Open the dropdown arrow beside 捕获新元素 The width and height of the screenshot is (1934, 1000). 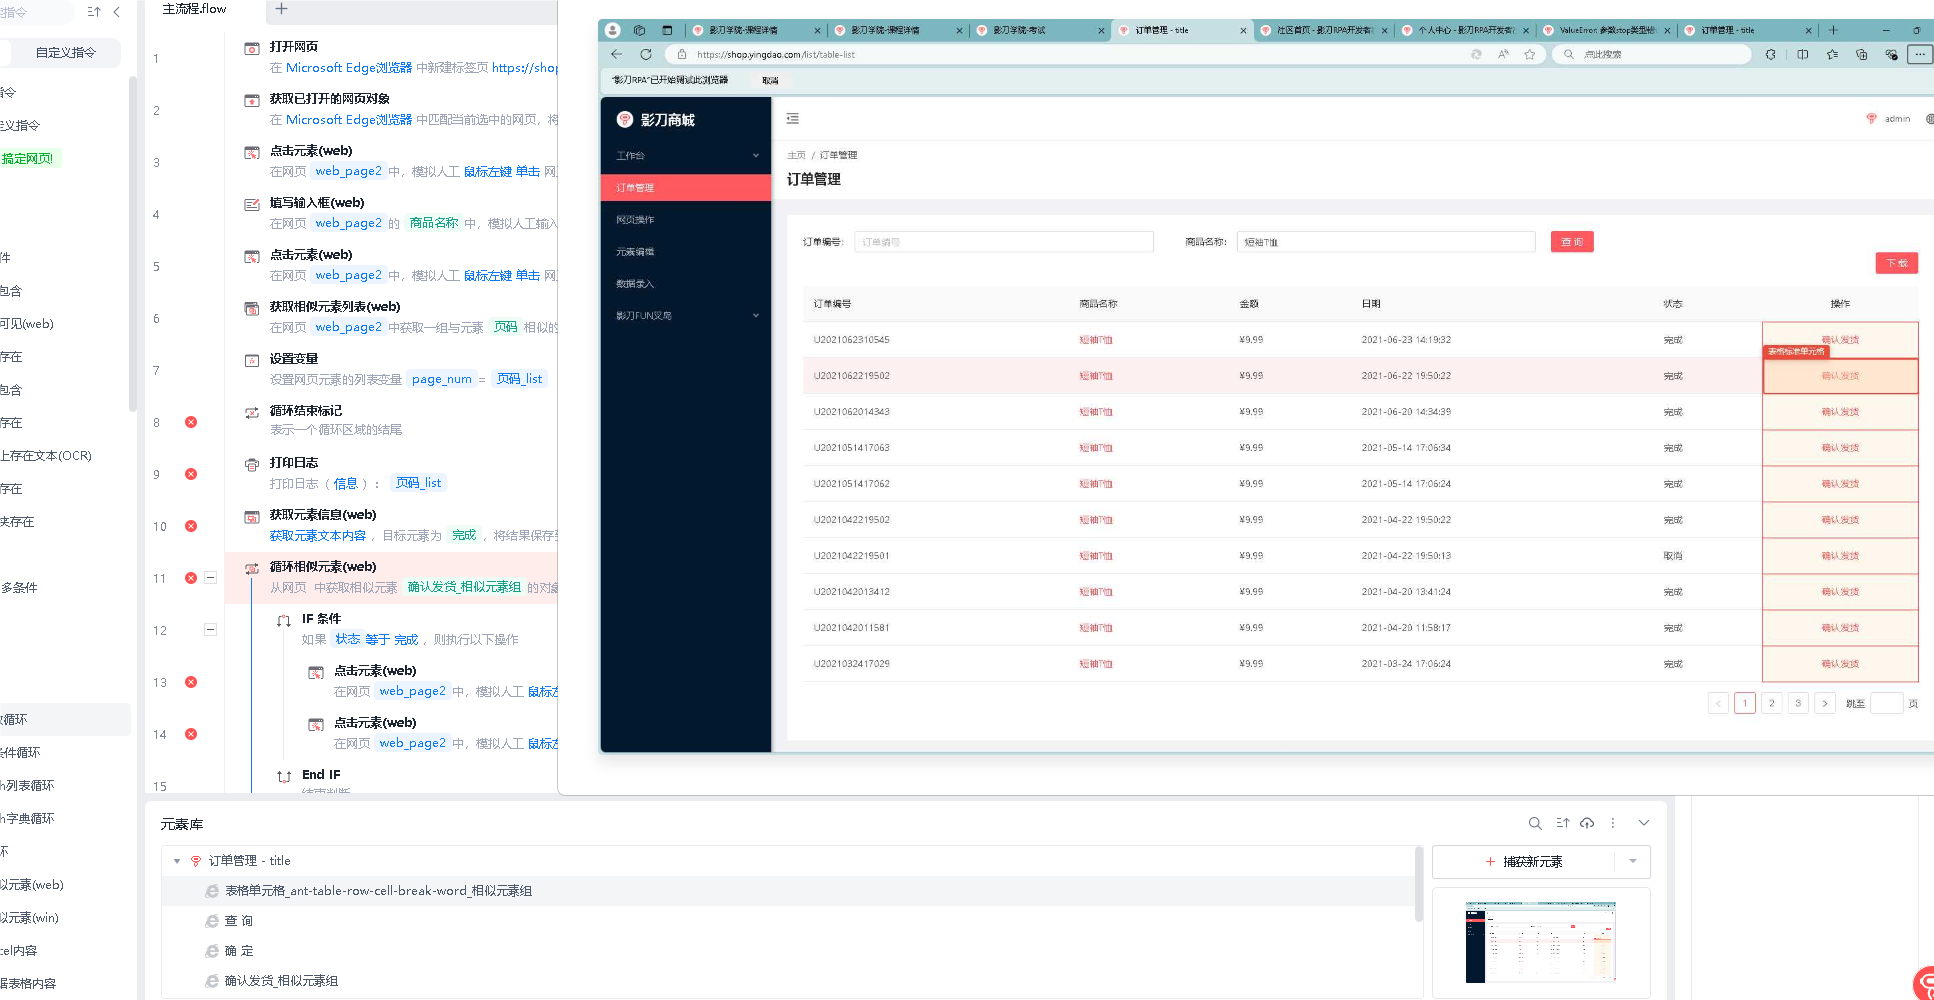1632,862
